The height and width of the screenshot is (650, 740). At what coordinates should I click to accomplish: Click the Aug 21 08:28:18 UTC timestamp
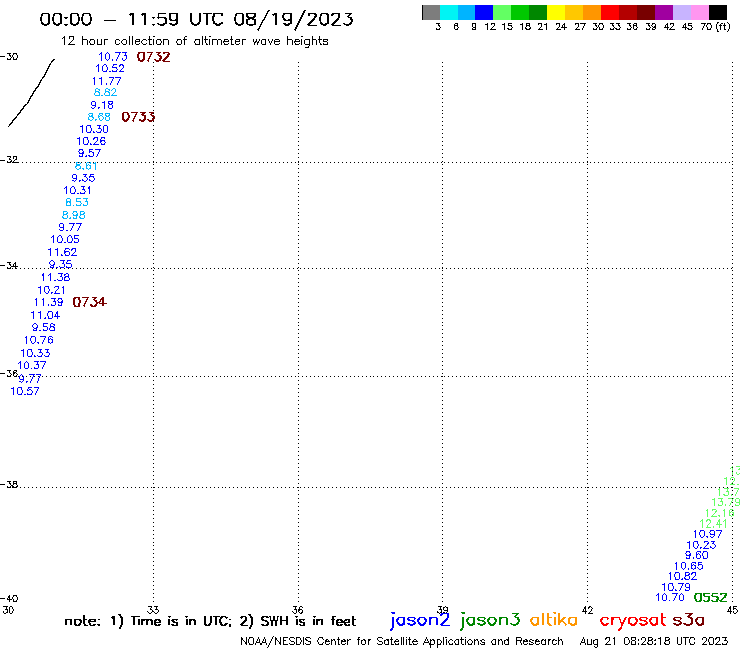coord(654,641)
